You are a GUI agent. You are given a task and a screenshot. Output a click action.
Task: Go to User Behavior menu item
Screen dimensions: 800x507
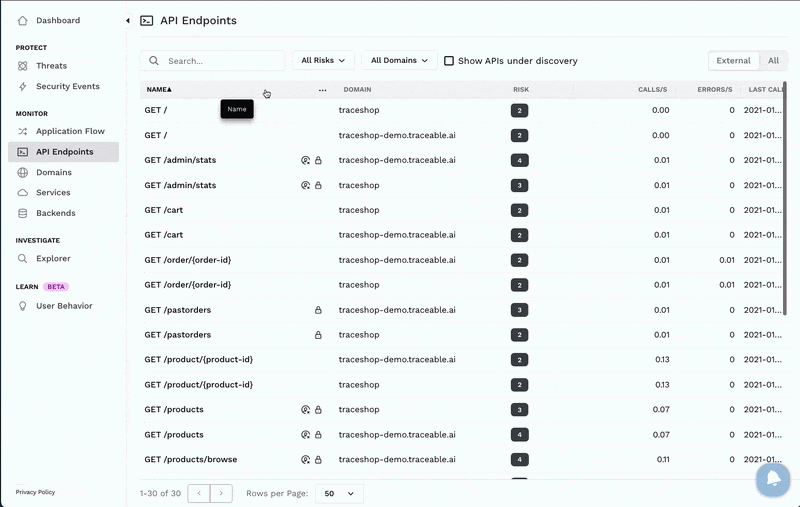pyautogui.click(x=64, y=306)
